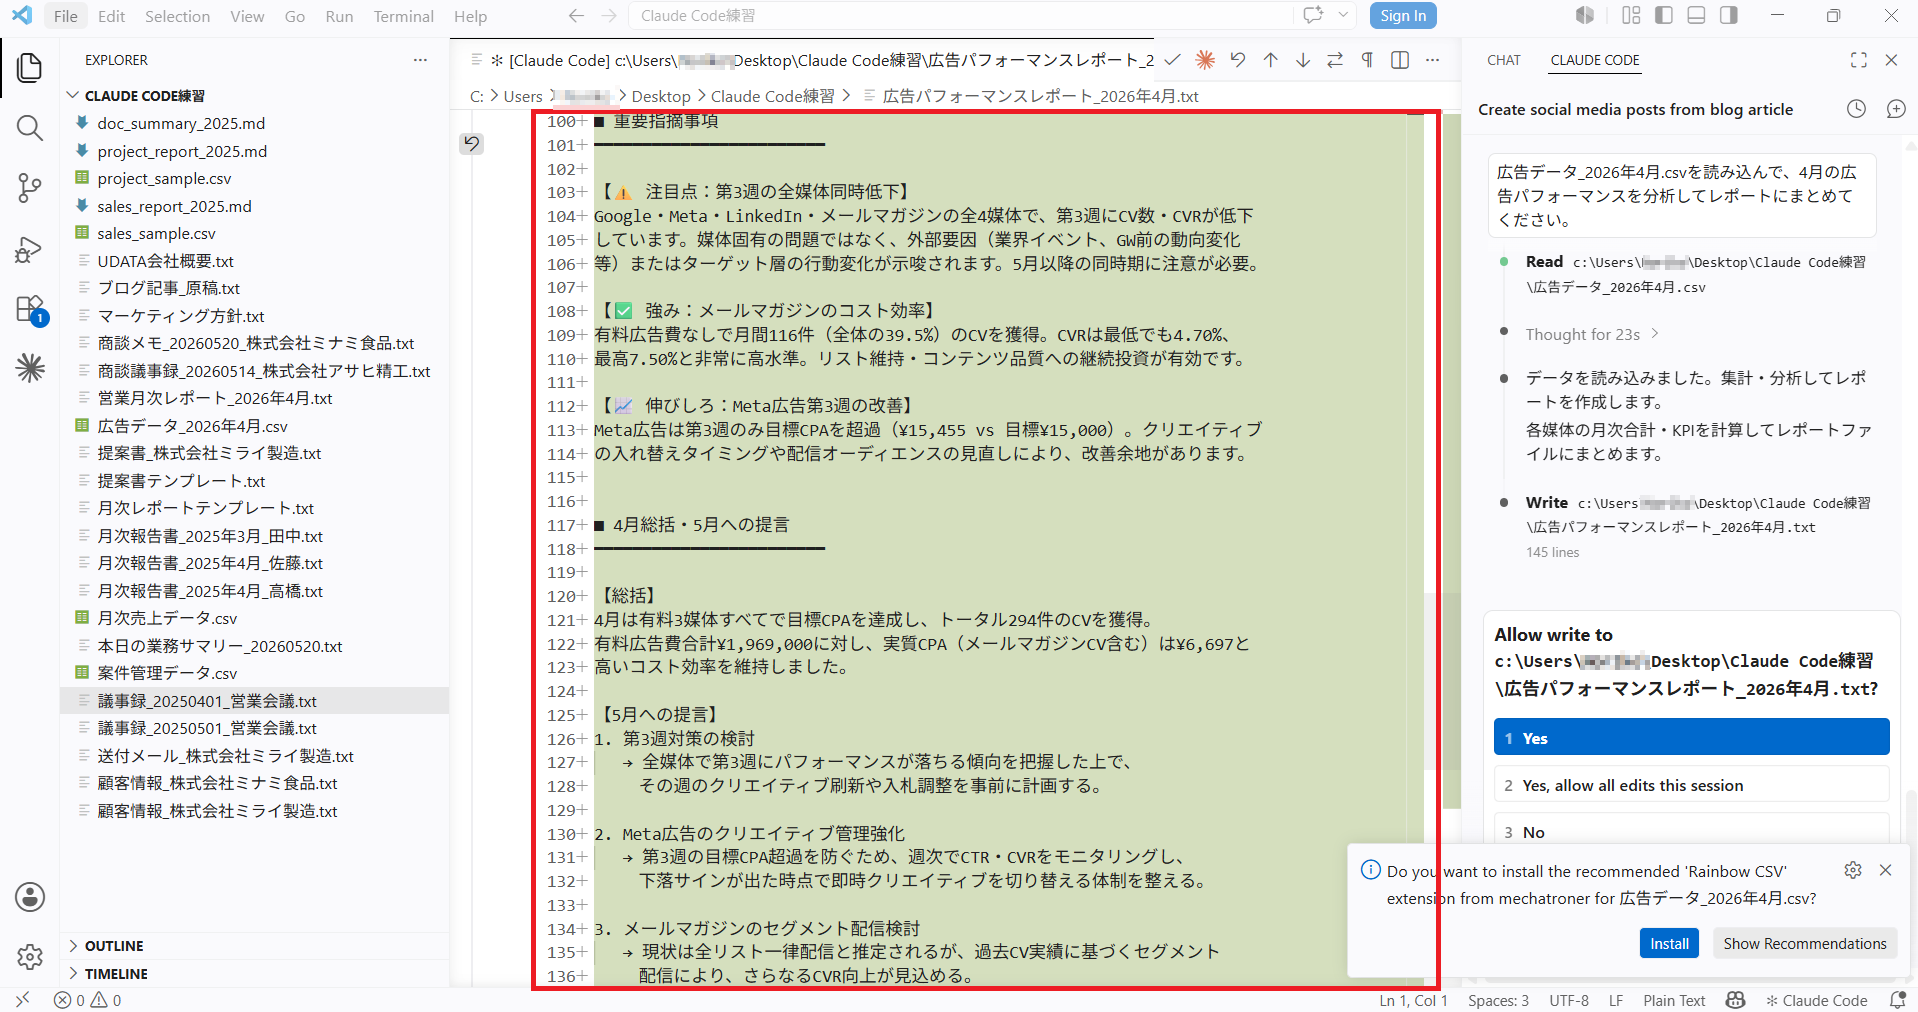Open the Run and Debug view
The width and height of the screenshot is (1918, 1012).
coord(30,249)
